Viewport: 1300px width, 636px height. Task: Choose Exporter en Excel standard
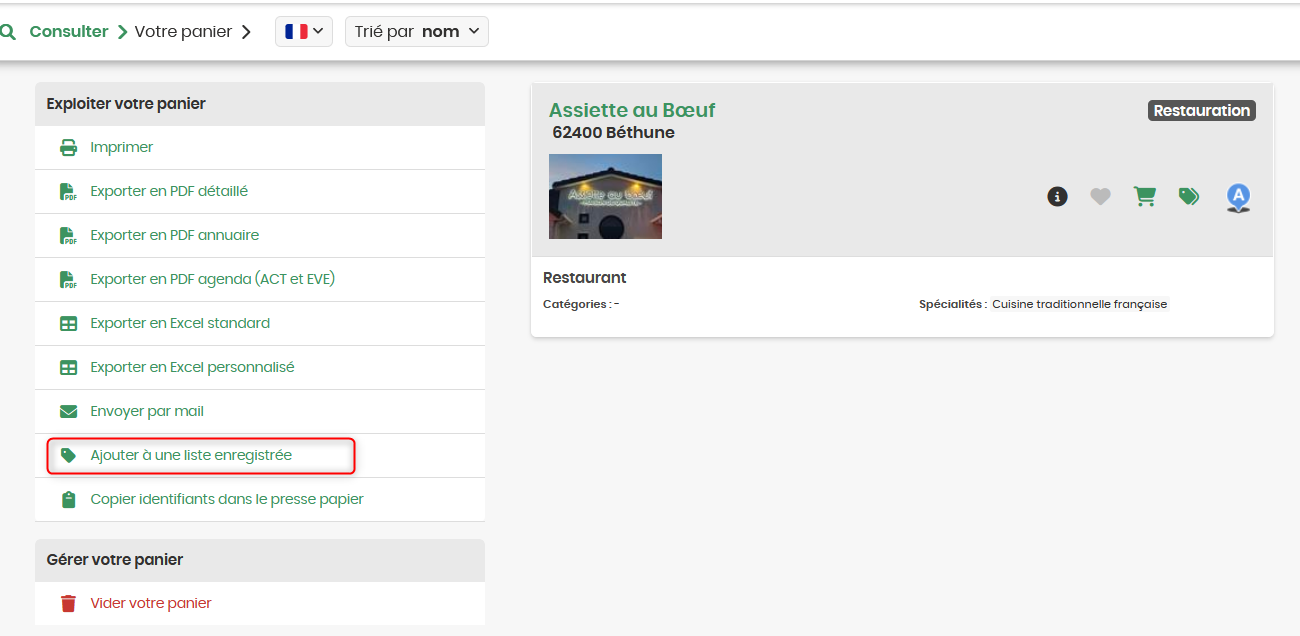tap(180, 323)
